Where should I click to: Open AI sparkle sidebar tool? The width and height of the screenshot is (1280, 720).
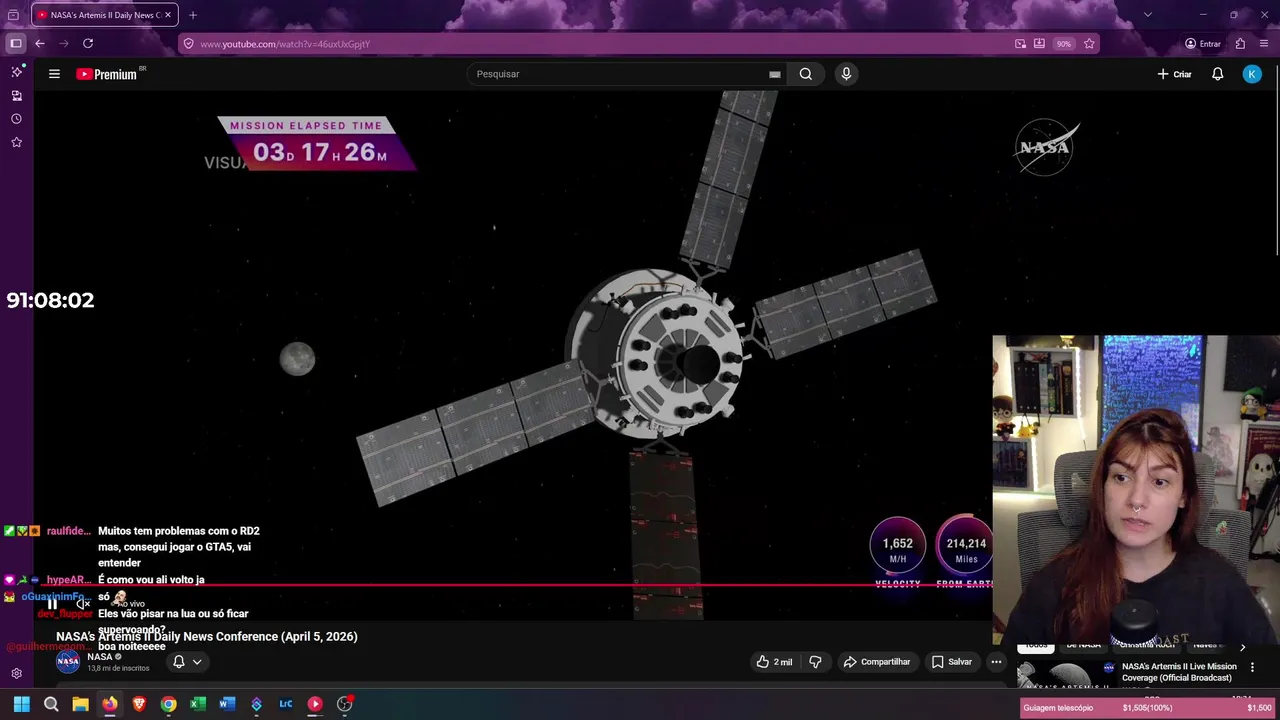tap(16, 72)
